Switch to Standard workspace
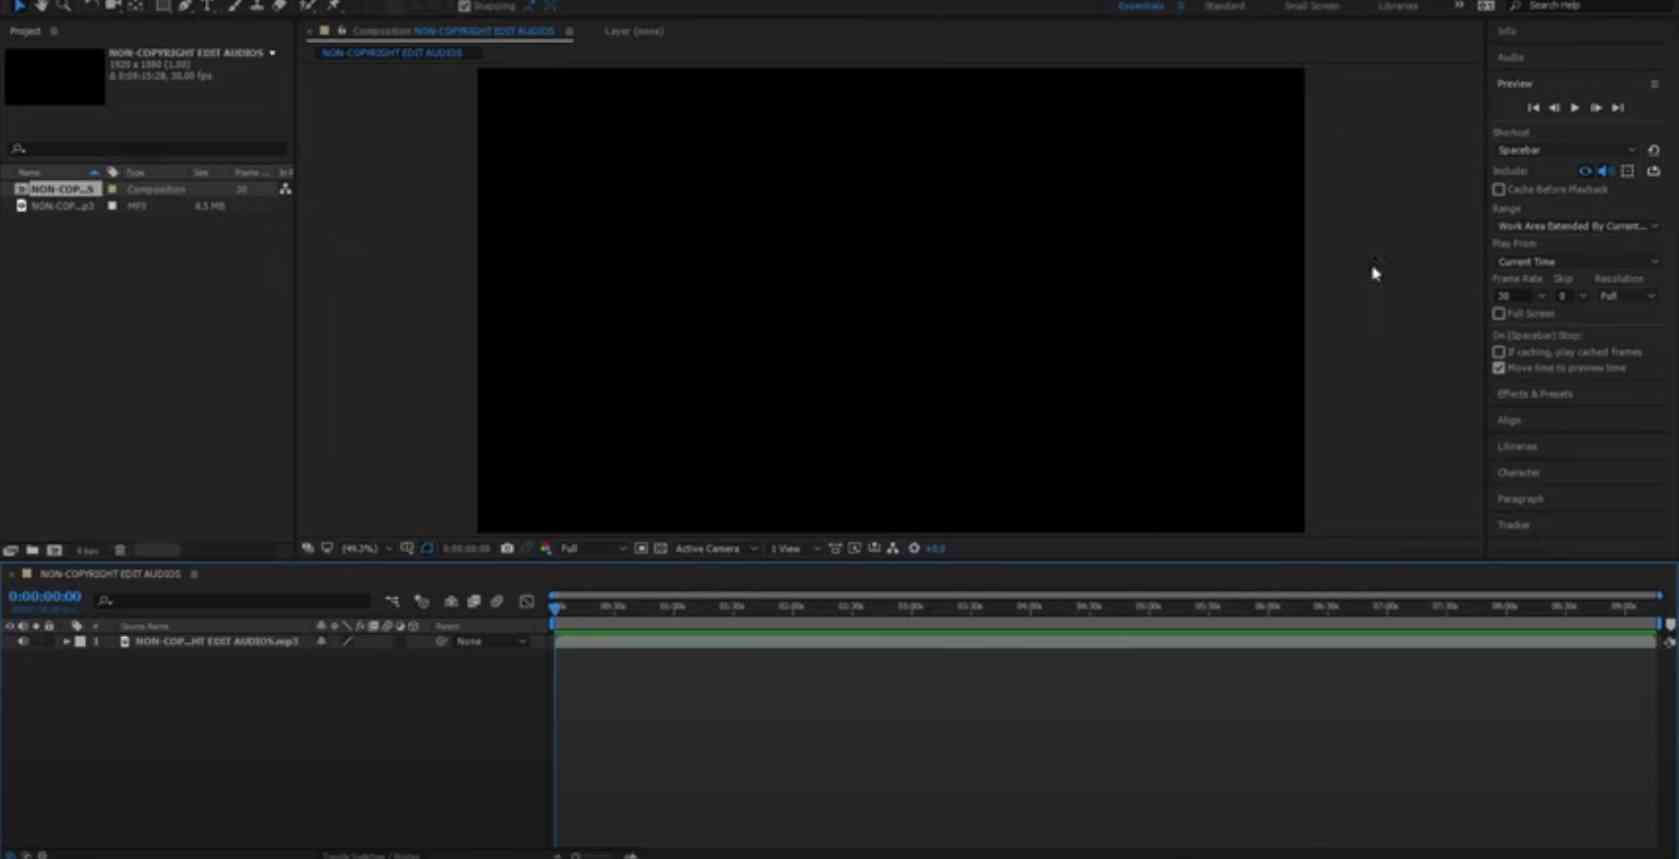 (x=1224, y=6)
